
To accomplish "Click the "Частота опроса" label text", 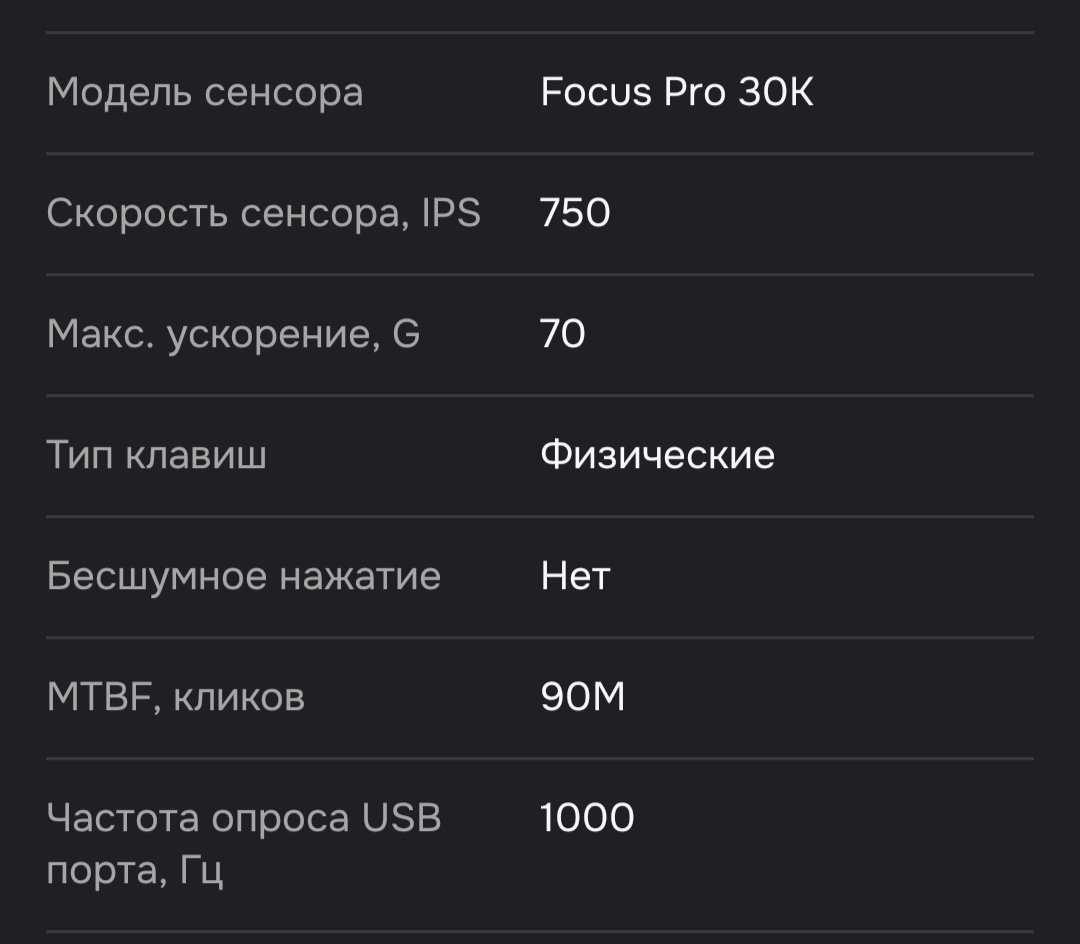I will coord(198,819).
